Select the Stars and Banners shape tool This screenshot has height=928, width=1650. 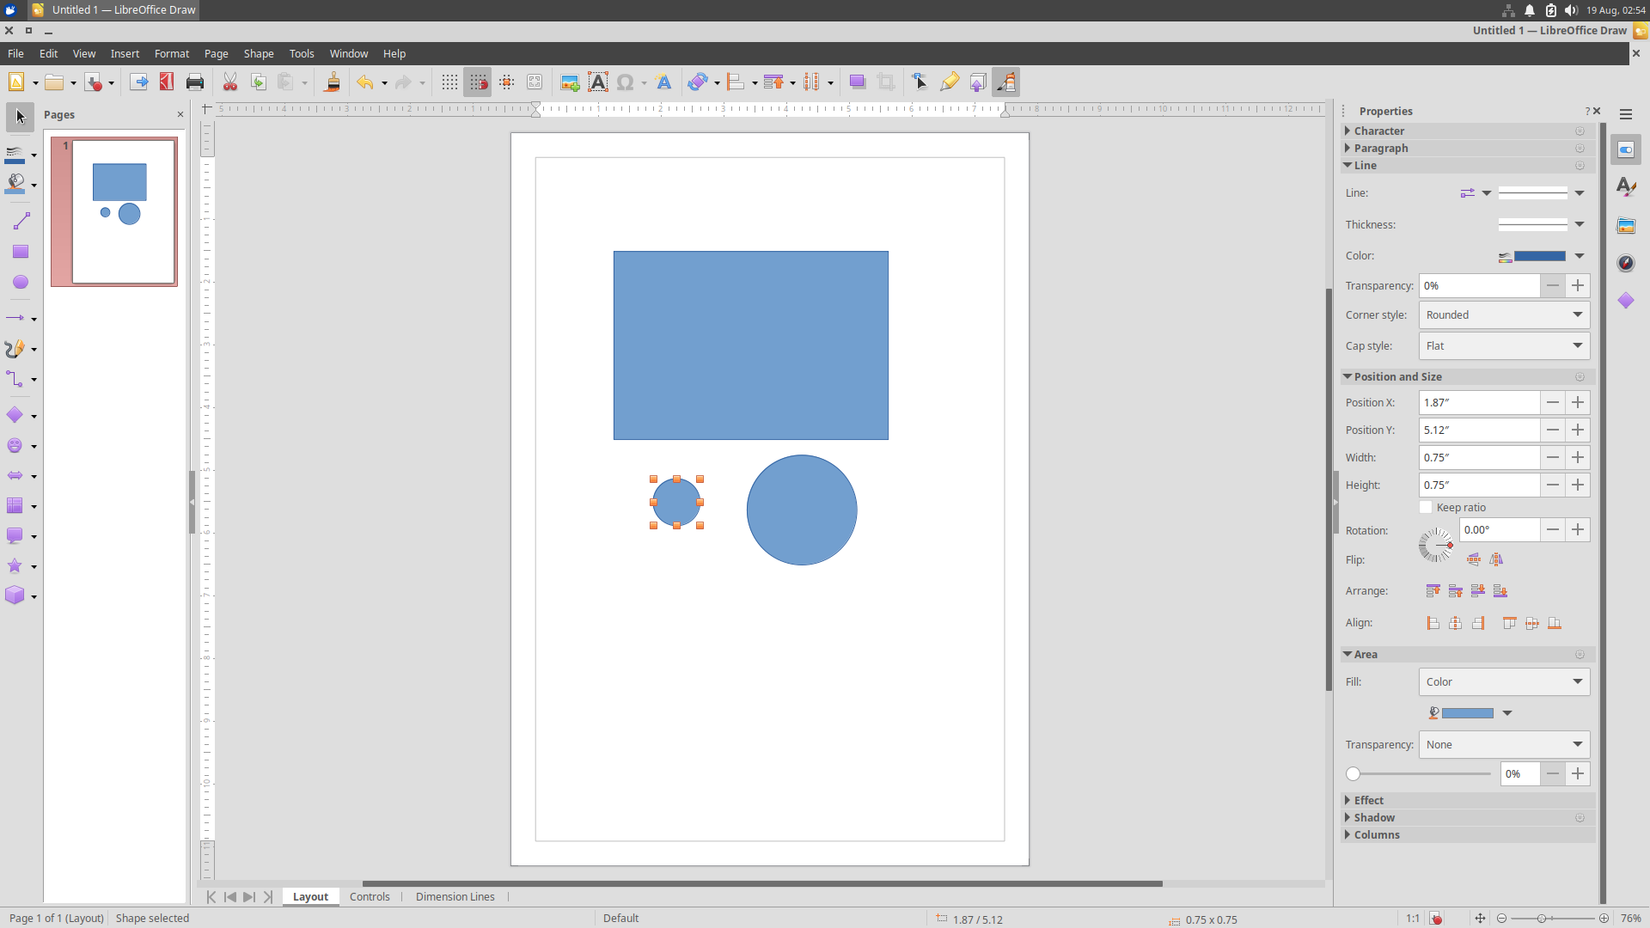(15, 566)
